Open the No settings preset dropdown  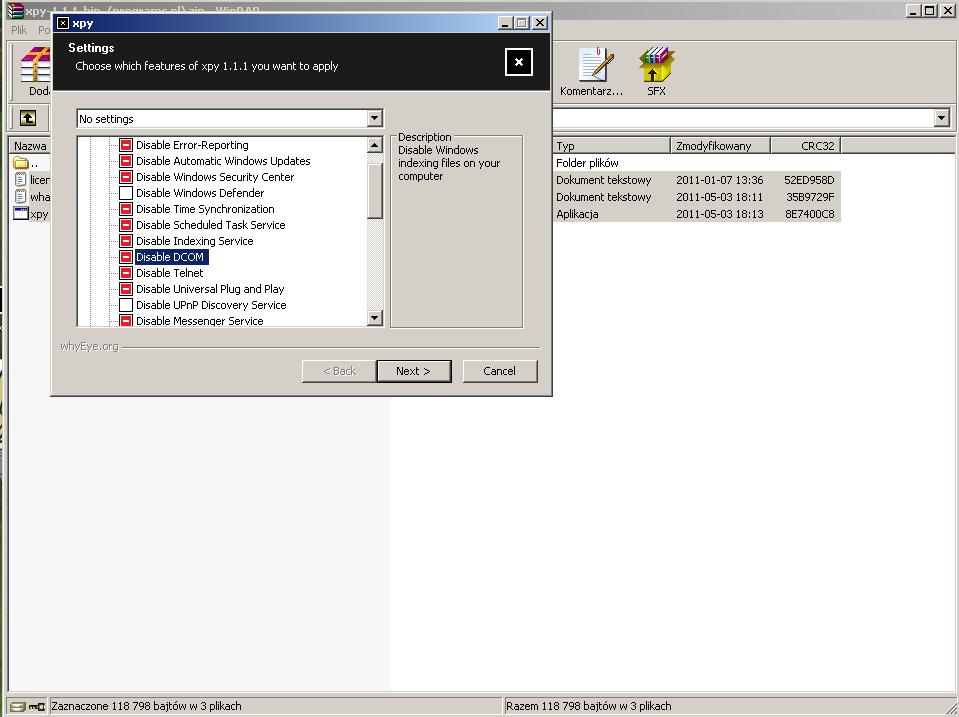tap(375, 118)
